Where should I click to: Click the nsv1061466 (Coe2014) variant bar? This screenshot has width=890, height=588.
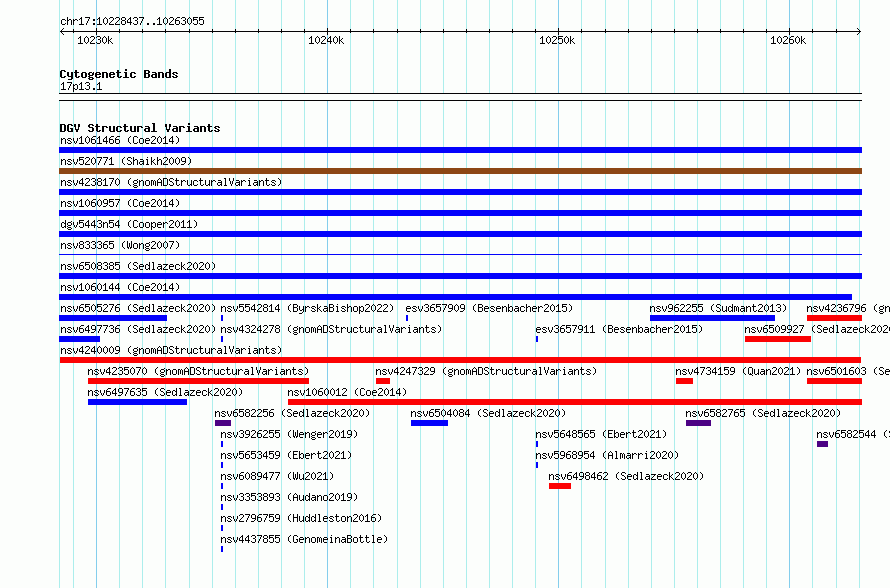tap(460, 150)
